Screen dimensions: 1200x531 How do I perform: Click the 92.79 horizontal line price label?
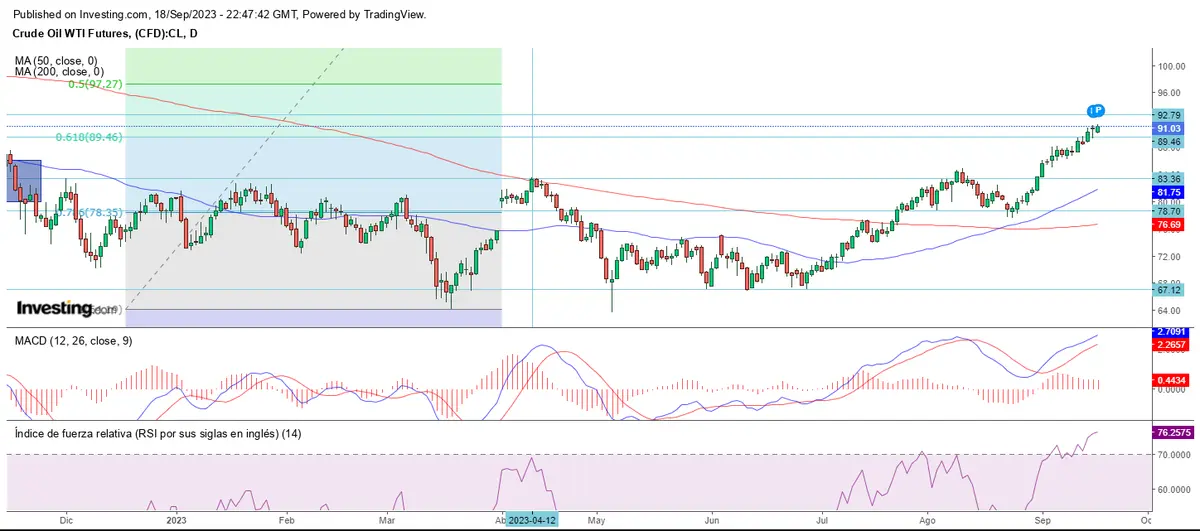click(x=1169, y=116)
